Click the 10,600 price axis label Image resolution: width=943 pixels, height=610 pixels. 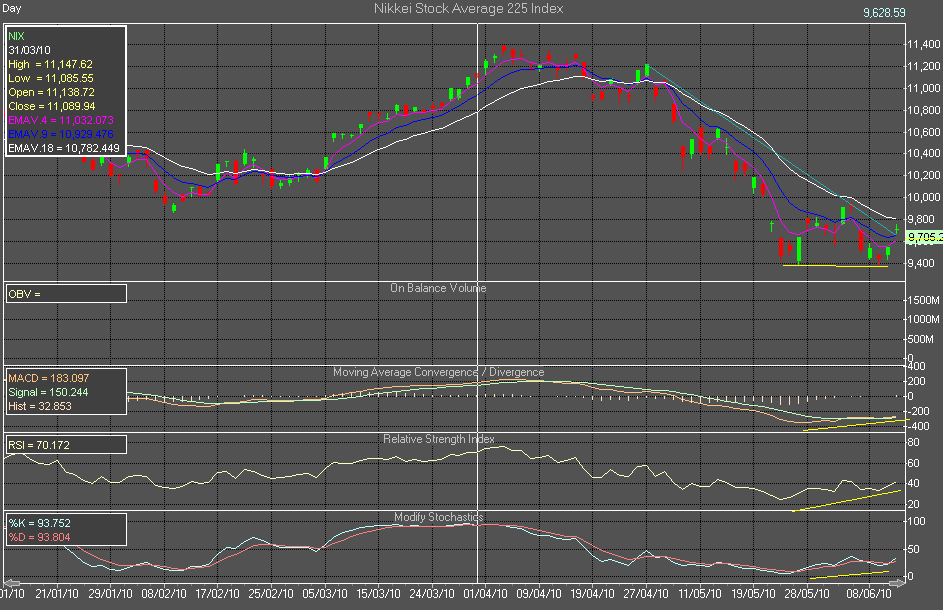pos(924,132)
